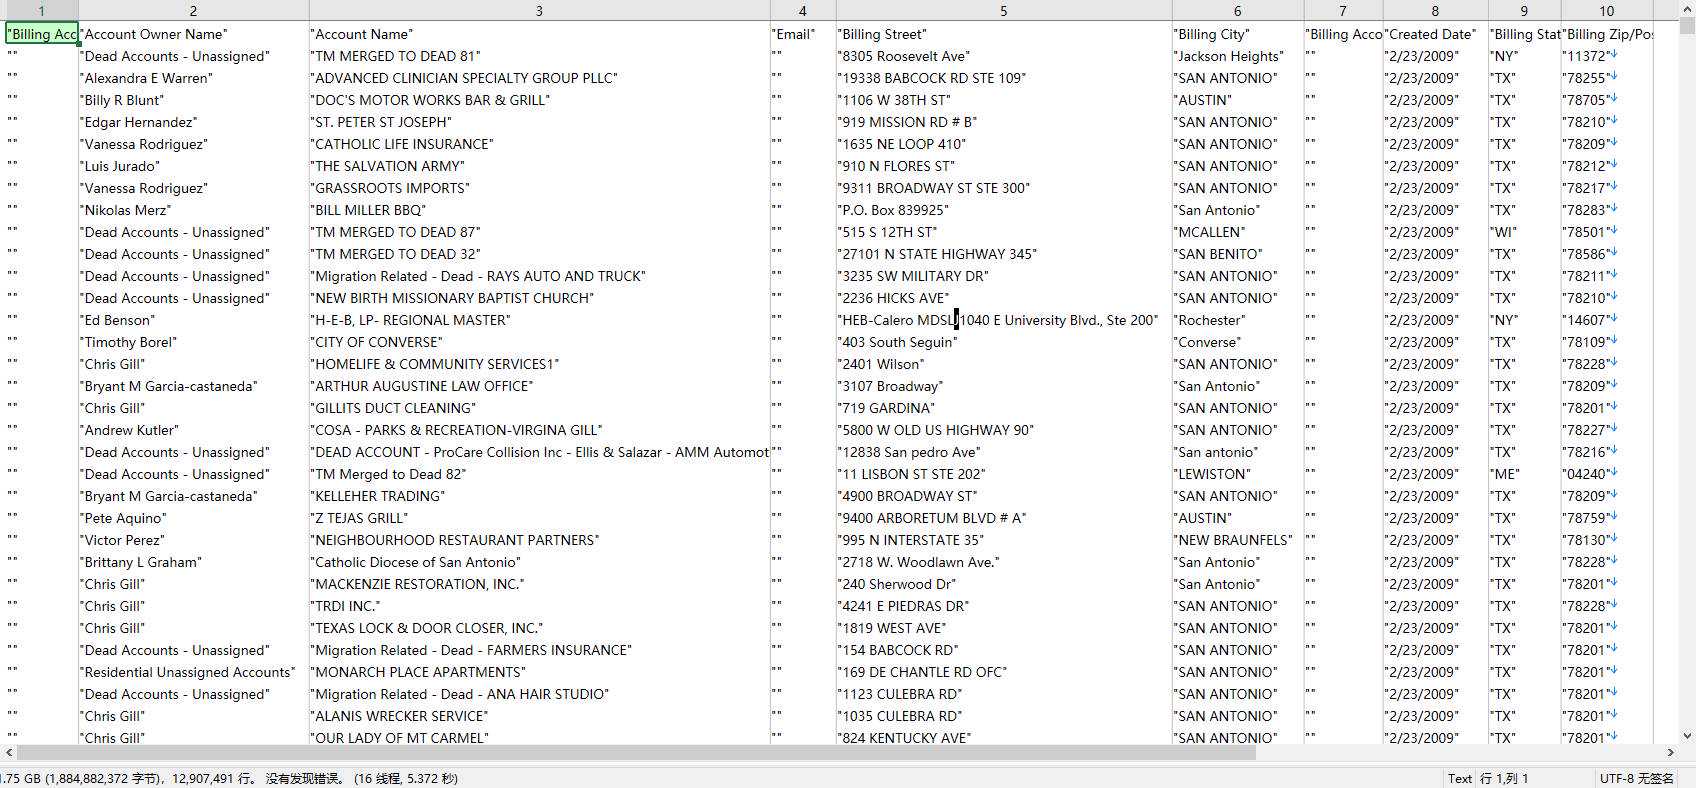Click the "BILL MILLER BBQ" cell
The width and height of the screenshot is (1696, 788).
pyautogui.click(x=539, y=210)
